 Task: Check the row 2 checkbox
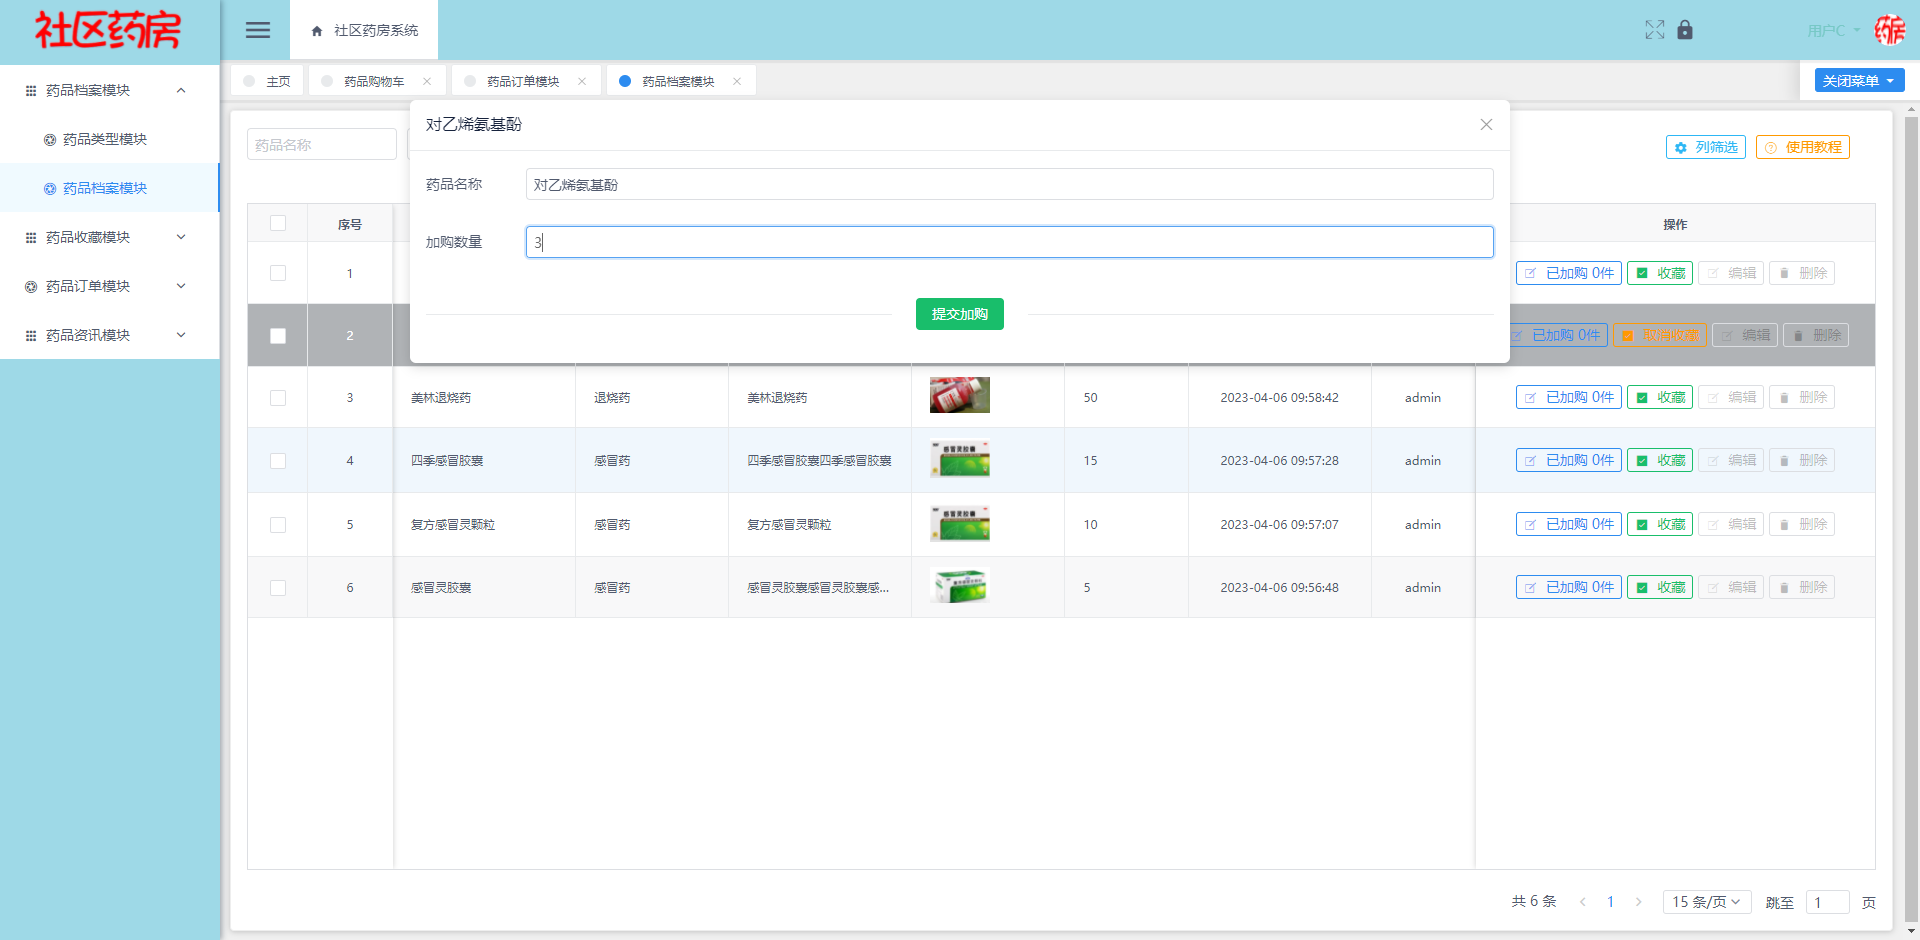(278, 336)
